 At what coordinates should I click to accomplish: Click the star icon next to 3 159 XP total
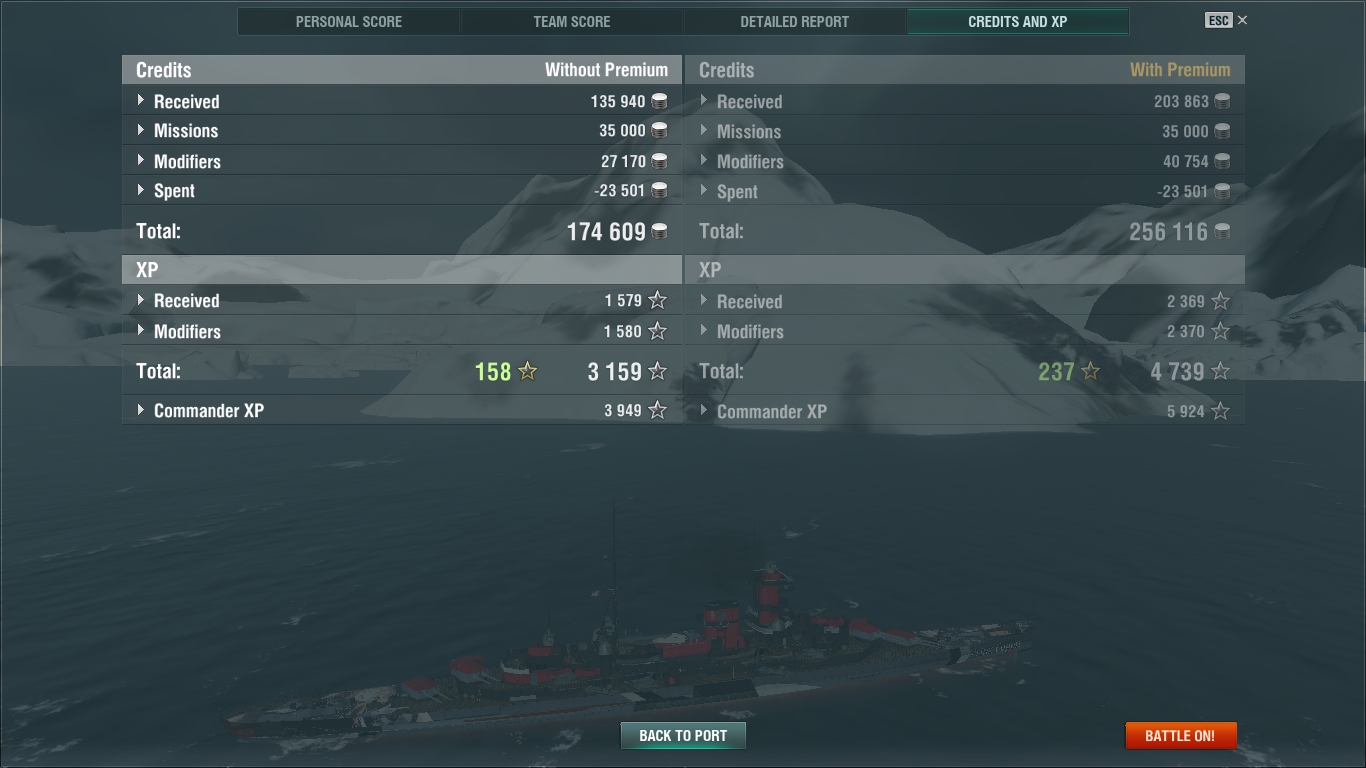pyautogui.click(x=657, y=371)
